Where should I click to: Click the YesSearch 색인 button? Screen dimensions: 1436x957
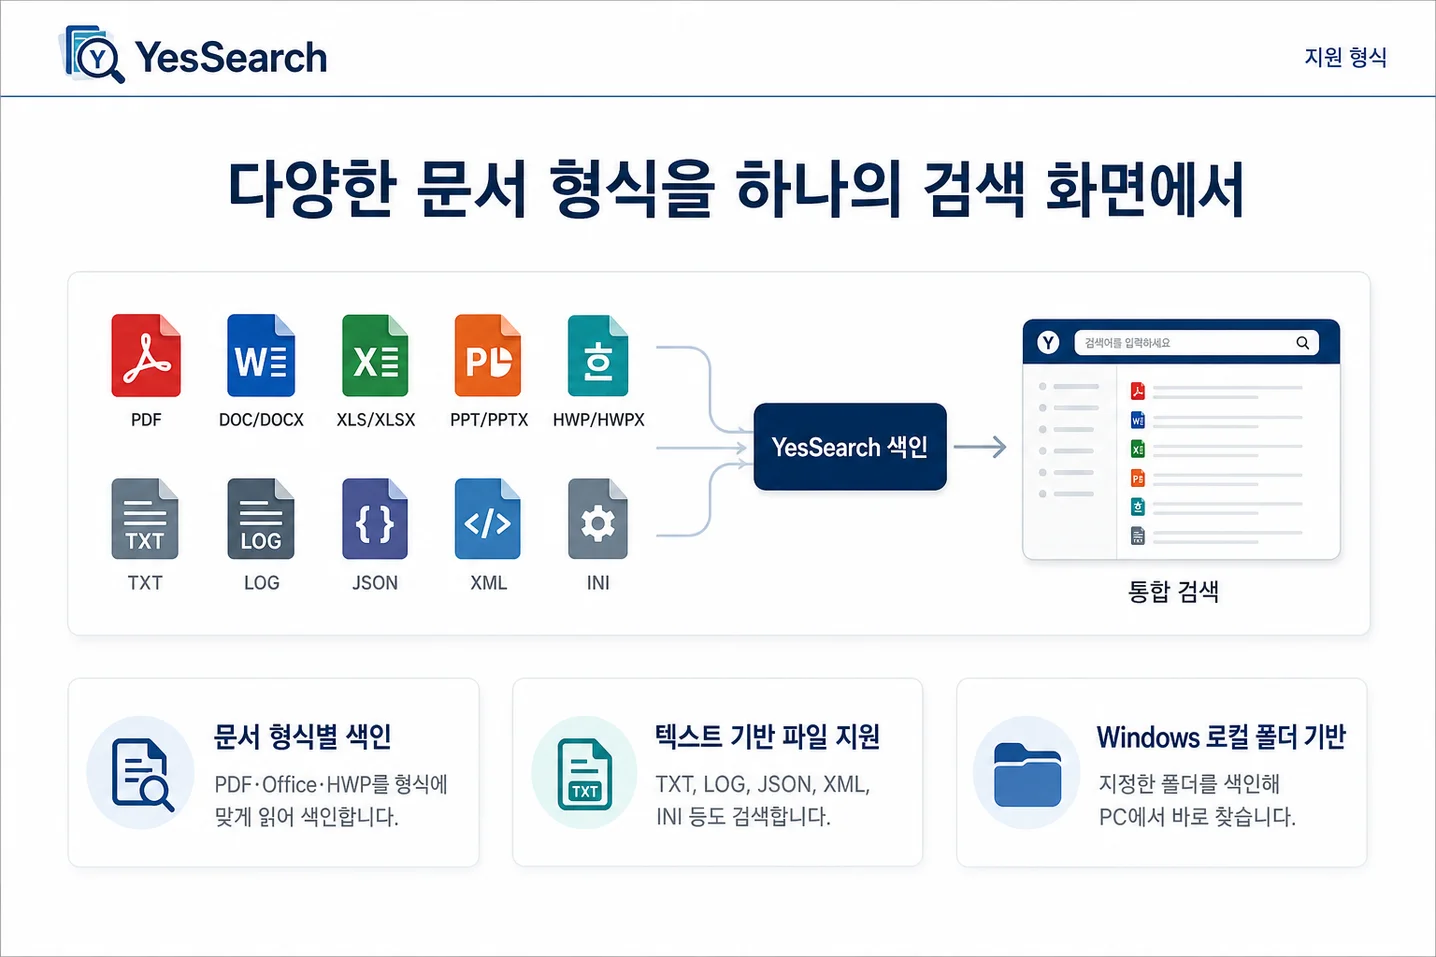pyautogui.click(x=850, y=447)
